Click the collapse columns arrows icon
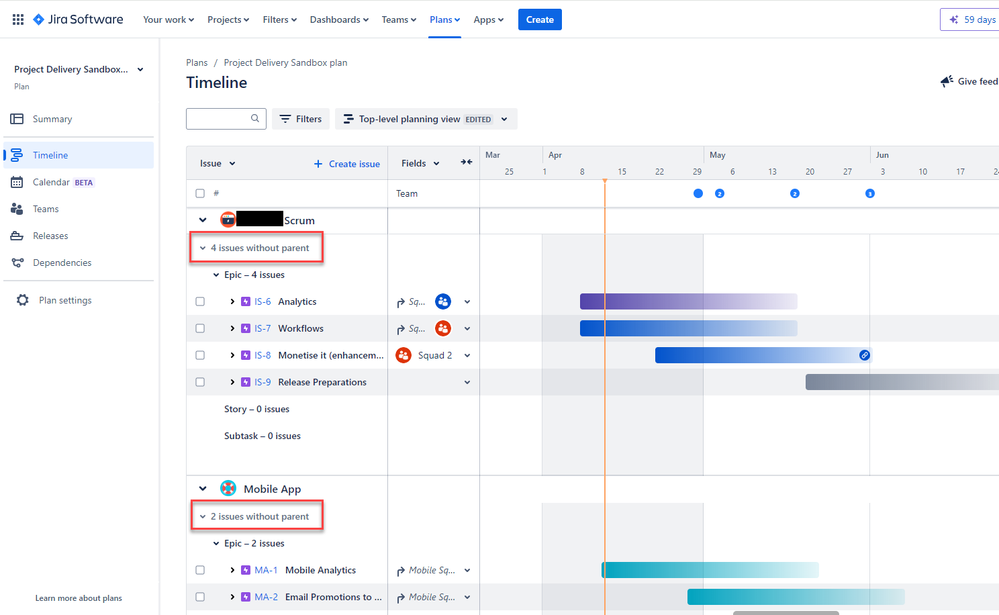The width and height of the screenshot is (999, 615). click(x=466, y=163)
